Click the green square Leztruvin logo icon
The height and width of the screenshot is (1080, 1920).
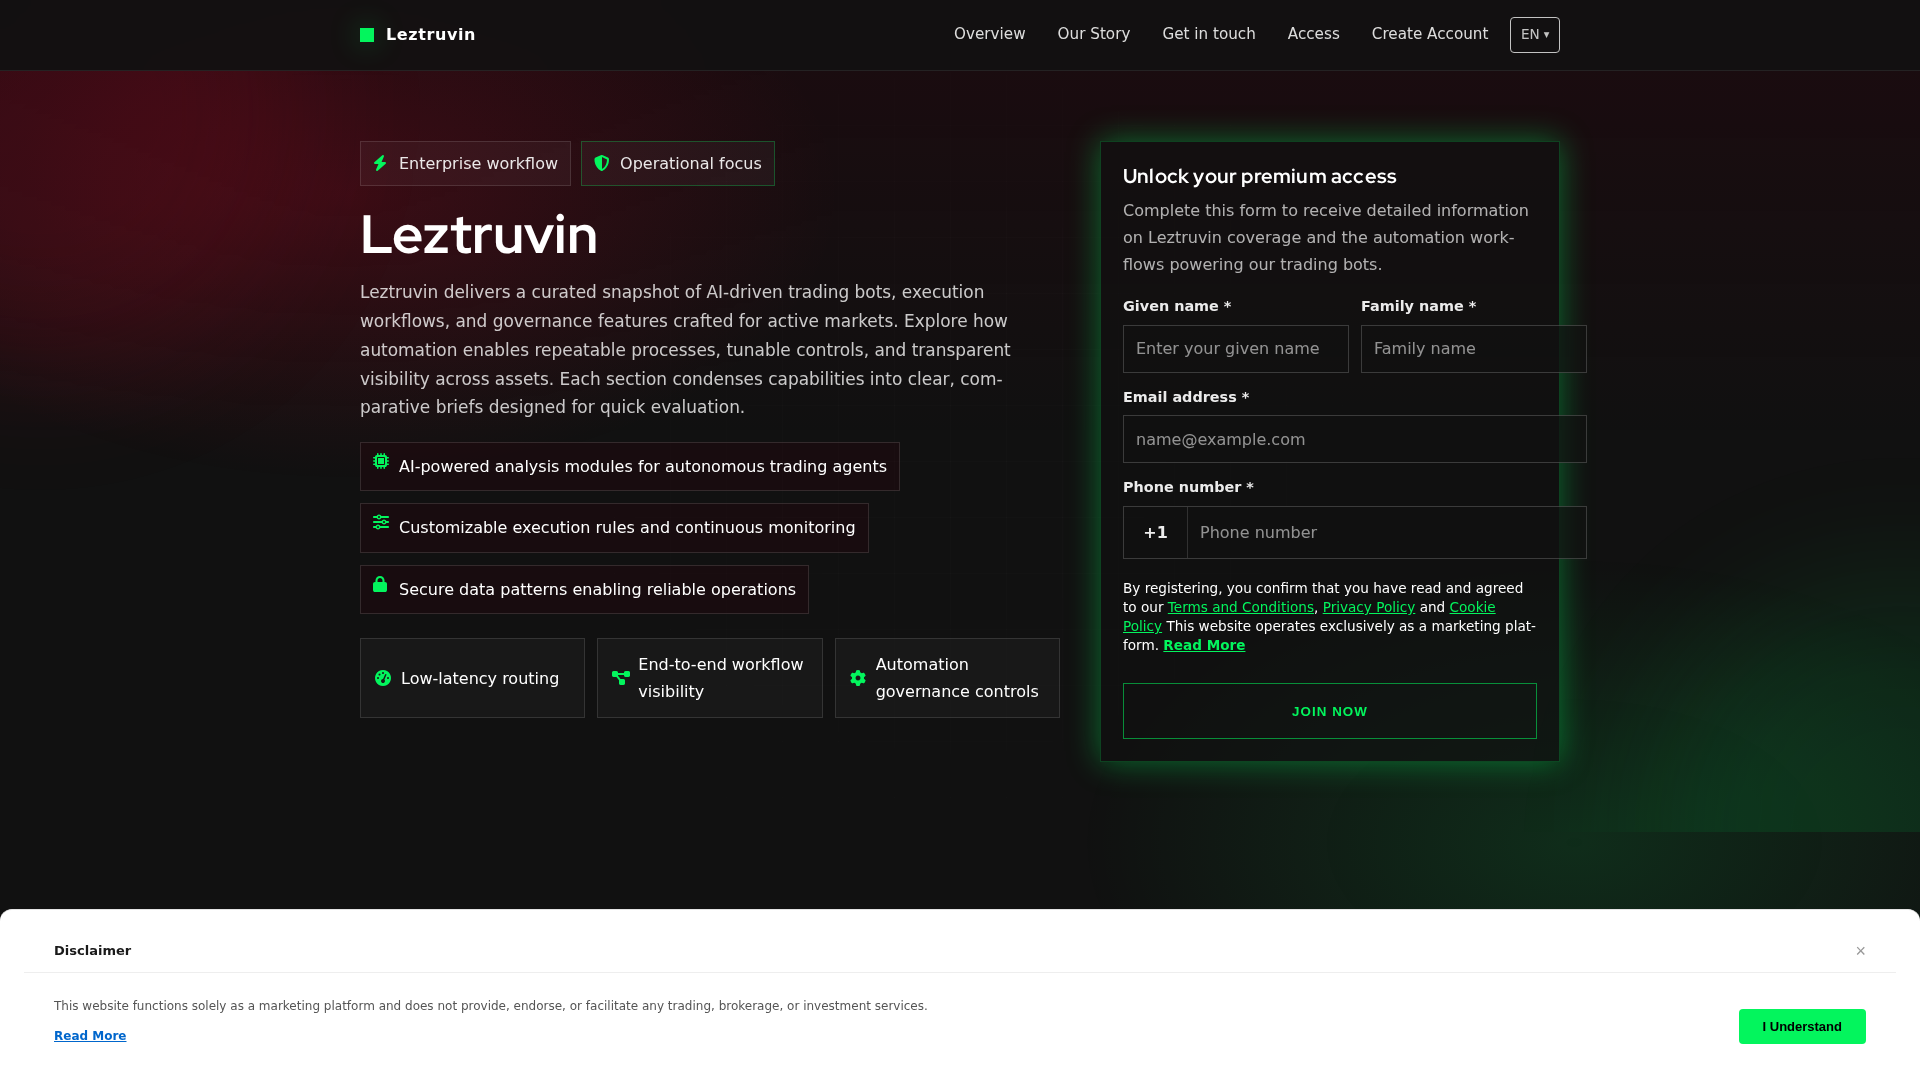point(367,35)
